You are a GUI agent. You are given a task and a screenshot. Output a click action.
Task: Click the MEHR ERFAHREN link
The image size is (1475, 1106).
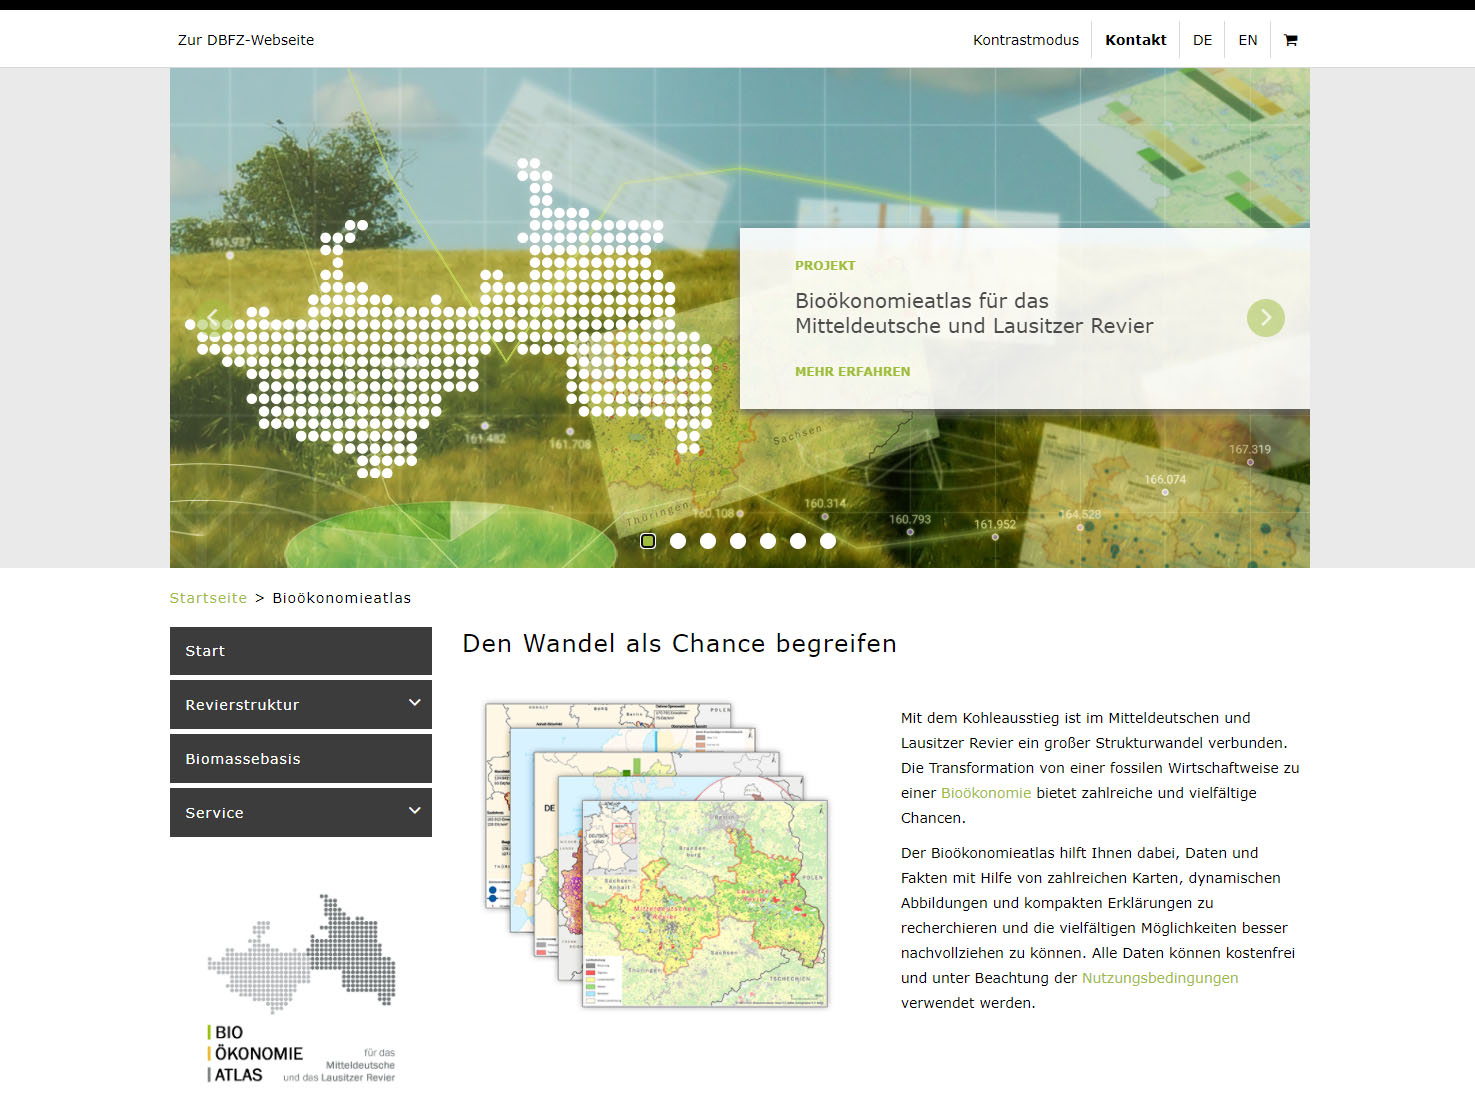(x=852, y=371)
